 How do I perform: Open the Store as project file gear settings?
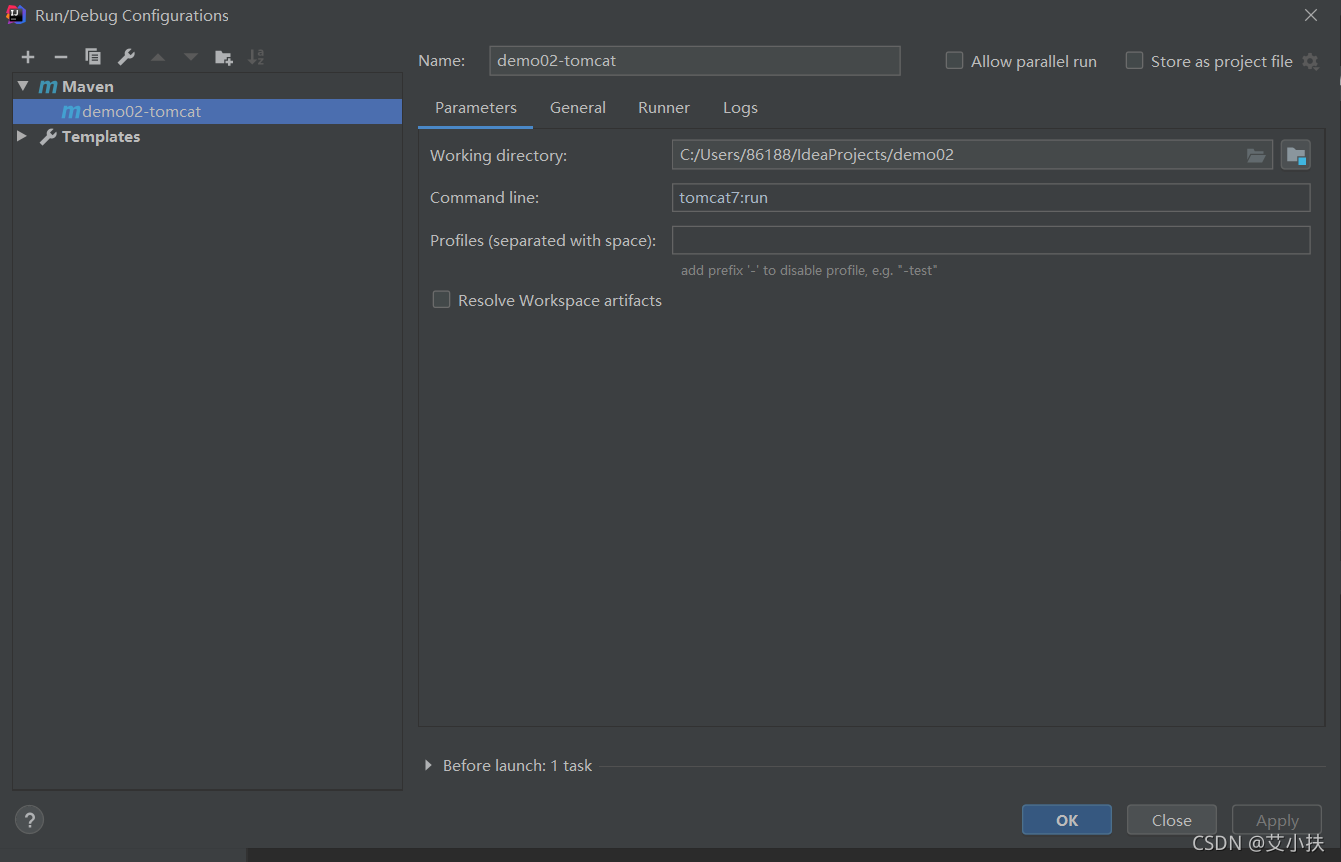click(x=1311, y=62)
